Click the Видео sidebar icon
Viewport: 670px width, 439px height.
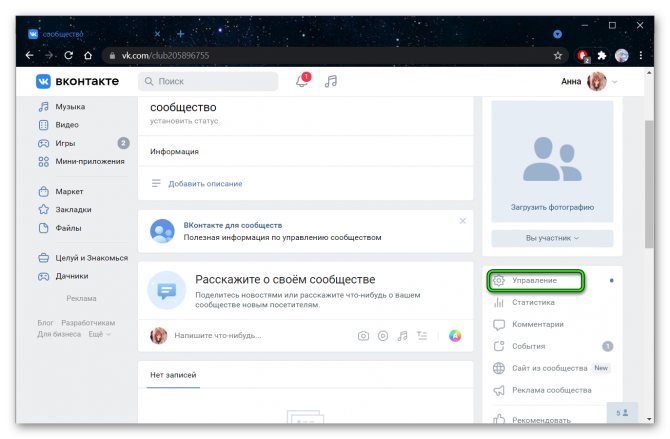pyautogui.click(x=44, y=125)
